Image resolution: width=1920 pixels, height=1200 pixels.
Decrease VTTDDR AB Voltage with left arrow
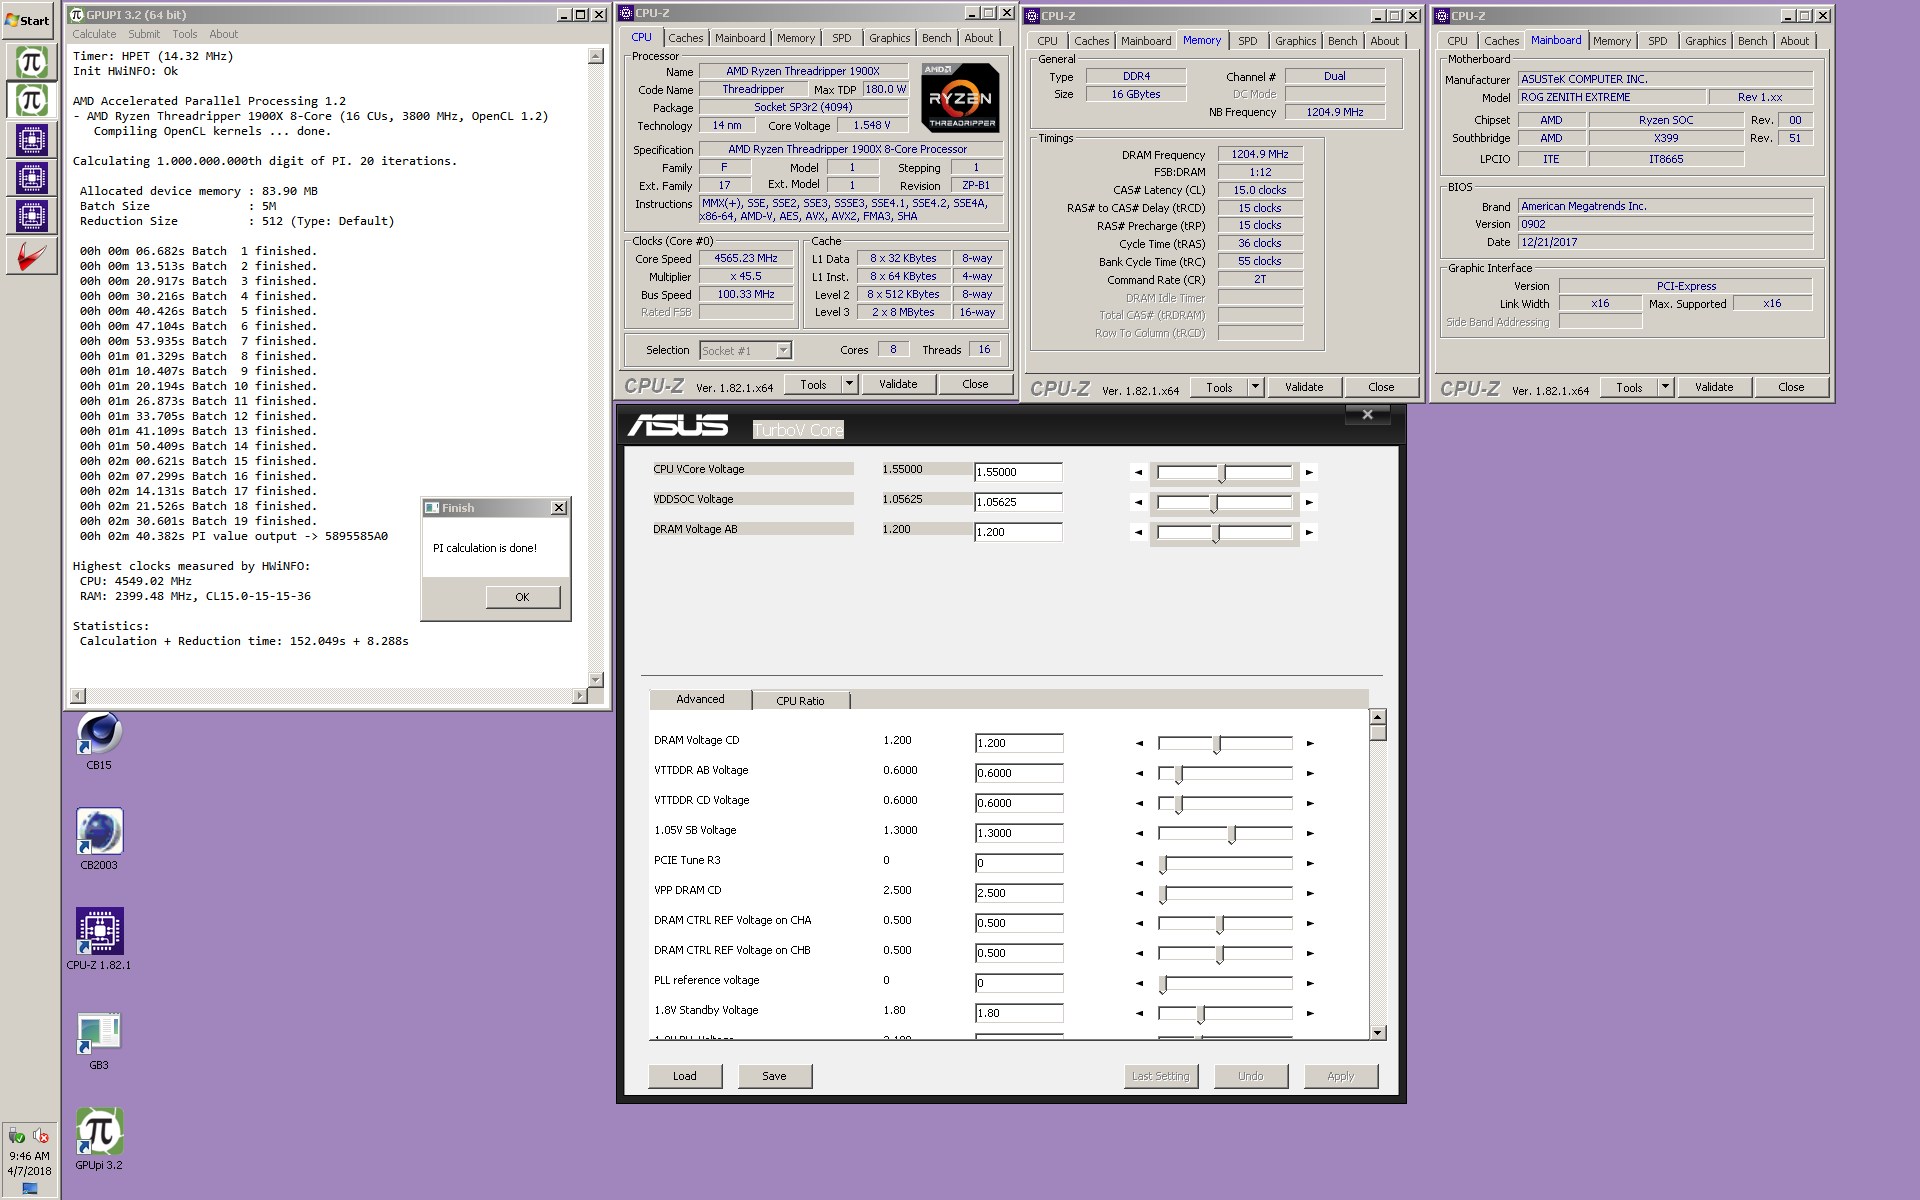point(1138,773)
